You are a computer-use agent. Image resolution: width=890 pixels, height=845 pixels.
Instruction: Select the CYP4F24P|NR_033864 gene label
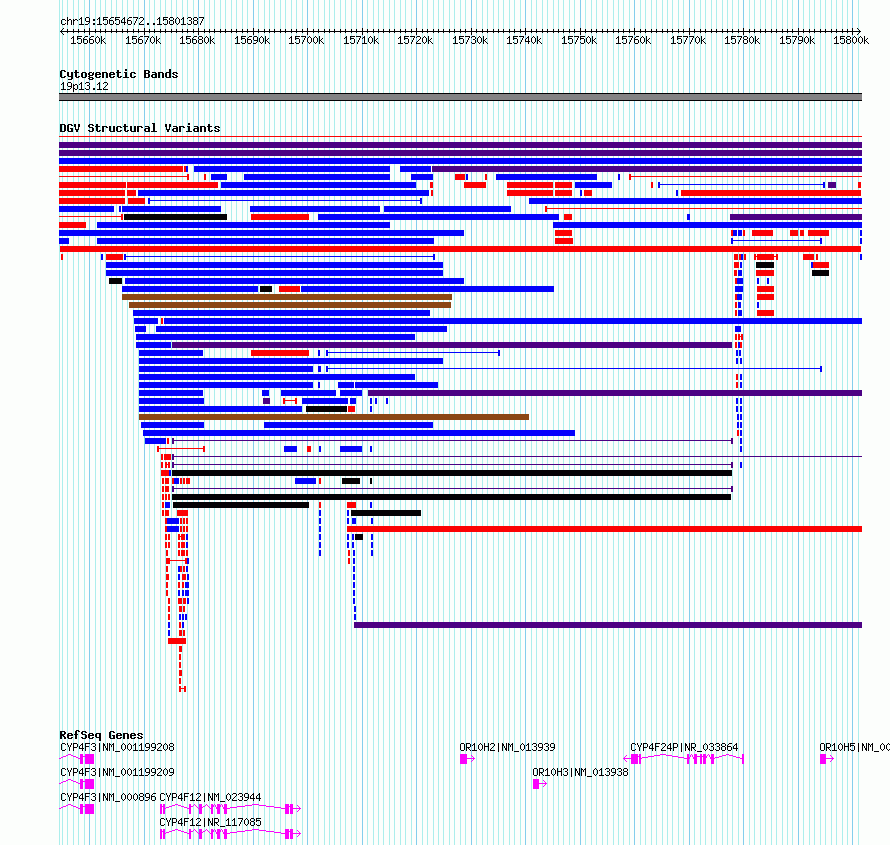pos(684,747)
